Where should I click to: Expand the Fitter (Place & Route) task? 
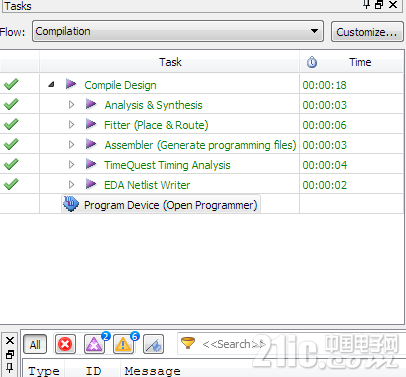(x=71, y=125)
